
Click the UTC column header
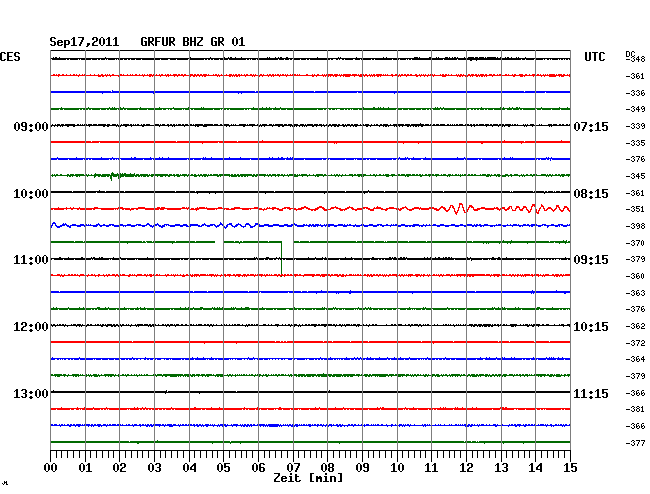594,57
